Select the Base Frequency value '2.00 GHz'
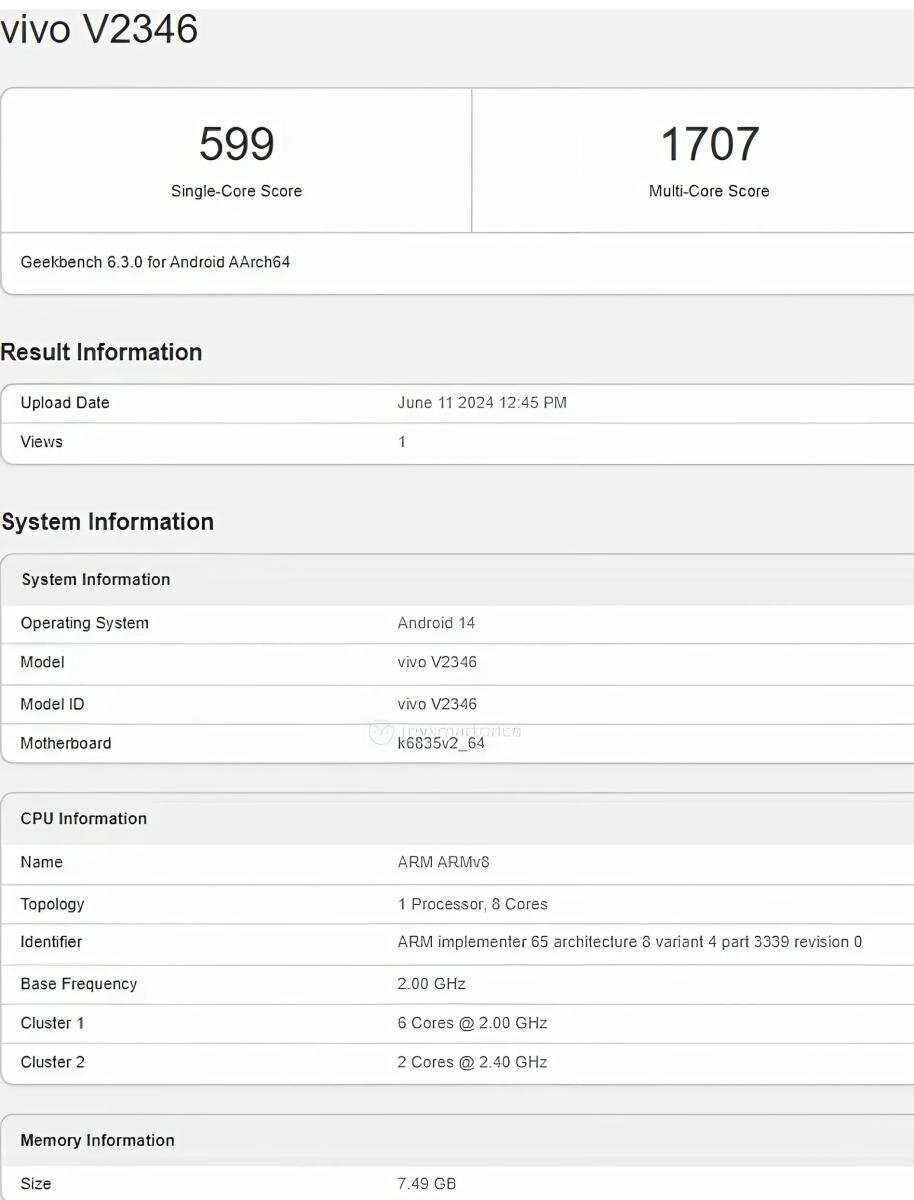The image size is (914, 1200). (432, 984)
